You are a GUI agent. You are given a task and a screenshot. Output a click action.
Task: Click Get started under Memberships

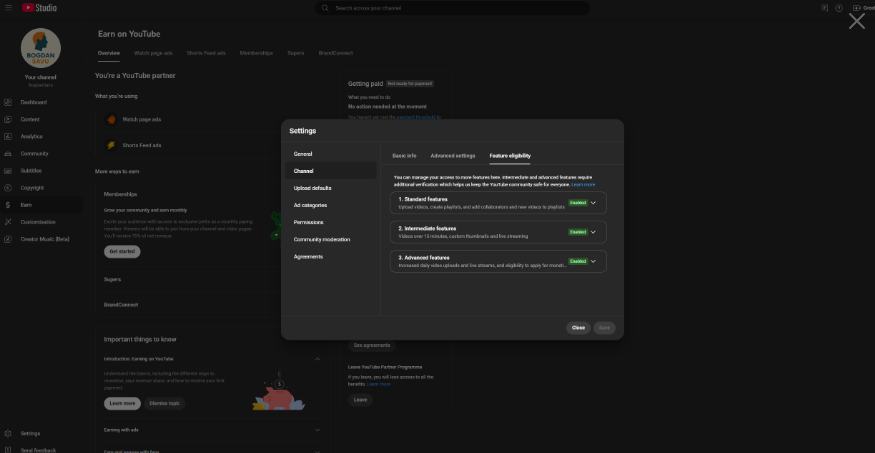coord(122,252)
